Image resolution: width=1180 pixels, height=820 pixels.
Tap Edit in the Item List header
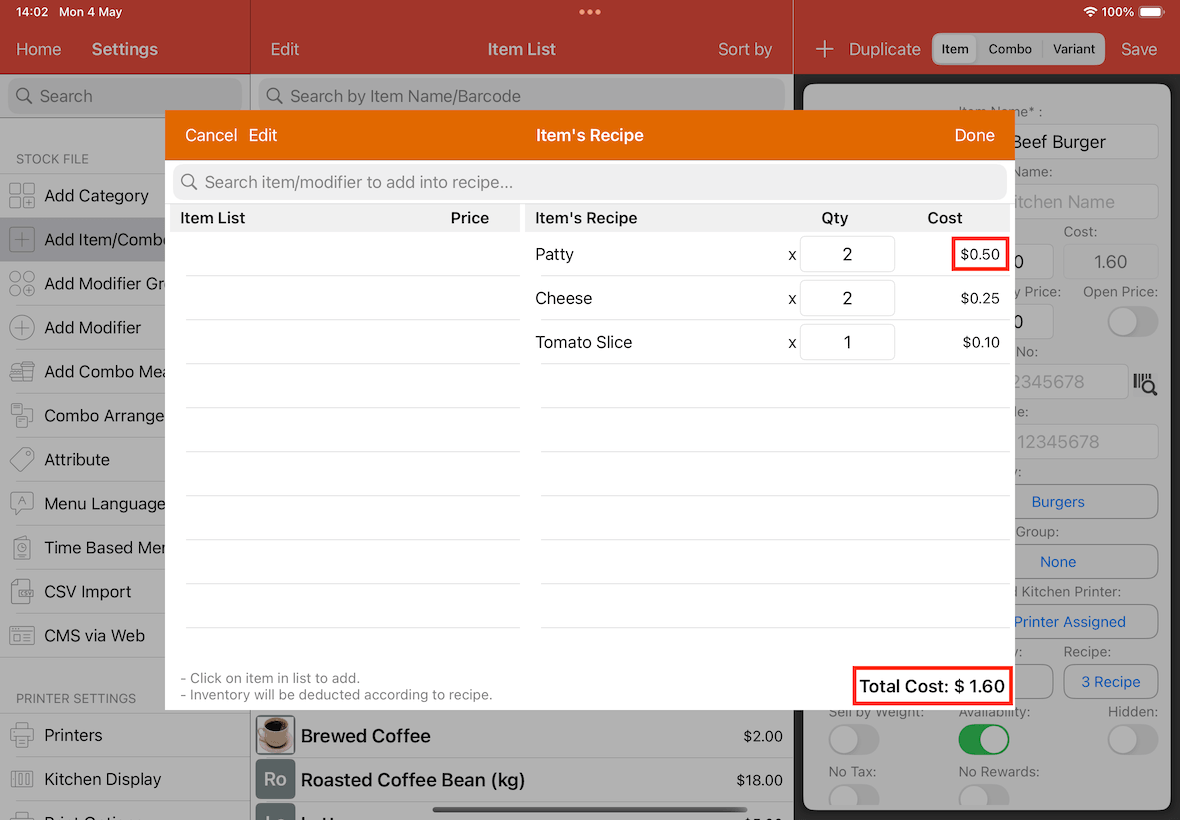284,49
